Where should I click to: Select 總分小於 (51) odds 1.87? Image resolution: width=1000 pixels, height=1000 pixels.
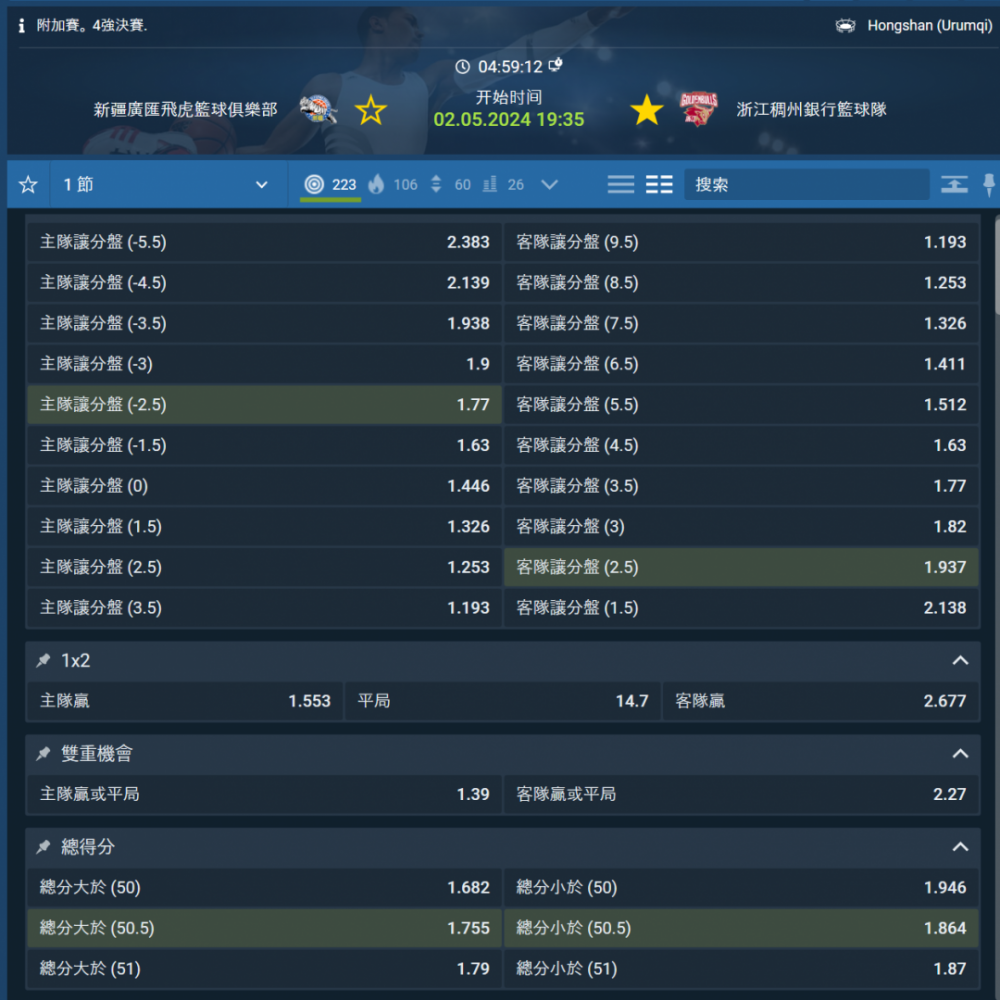click(741, 969)
